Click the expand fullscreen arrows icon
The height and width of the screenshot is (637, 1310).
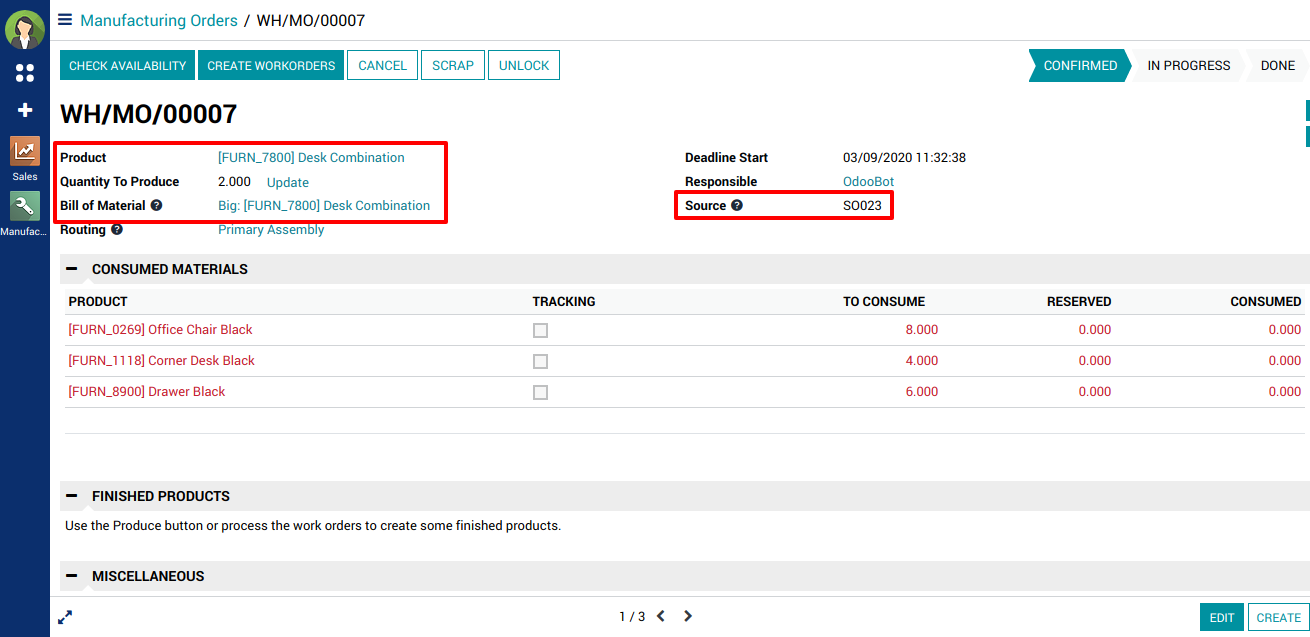click(x=65, y=617)
